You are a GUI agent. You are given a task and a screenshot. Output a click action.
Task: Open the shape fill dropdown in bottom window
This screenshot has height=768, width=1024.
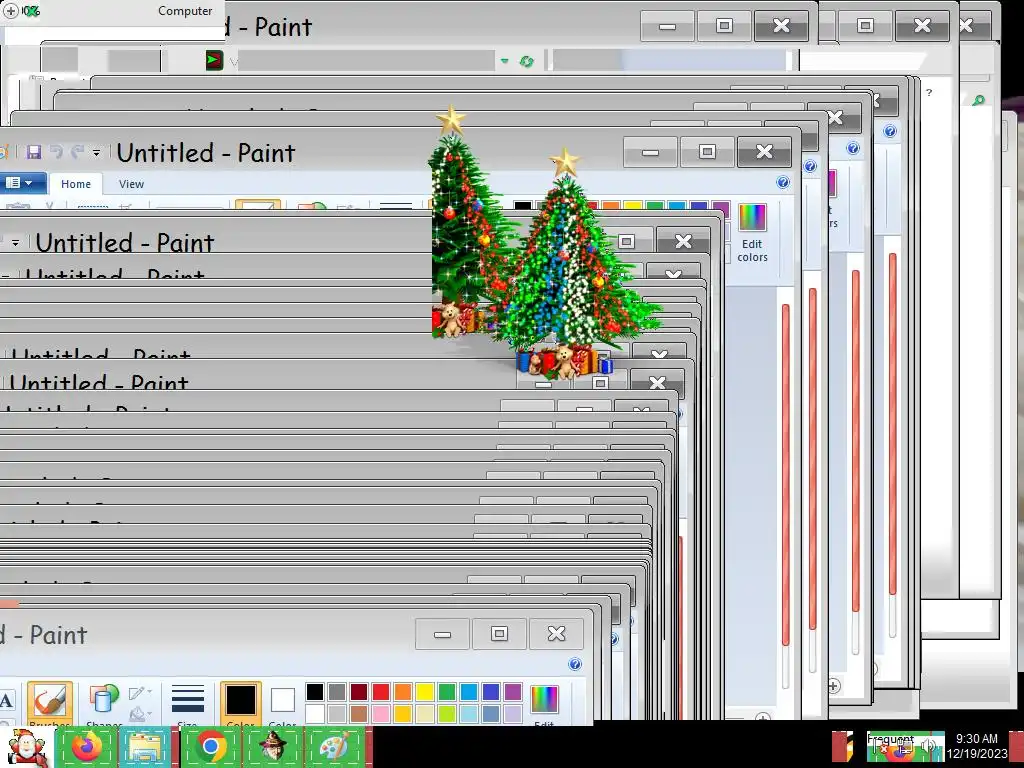point(140,714)
